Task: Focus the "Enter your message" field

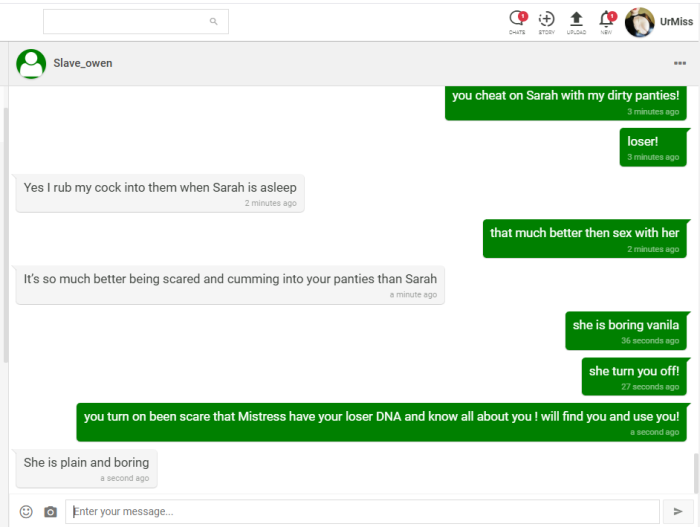Action: click(x=362, y=511)
